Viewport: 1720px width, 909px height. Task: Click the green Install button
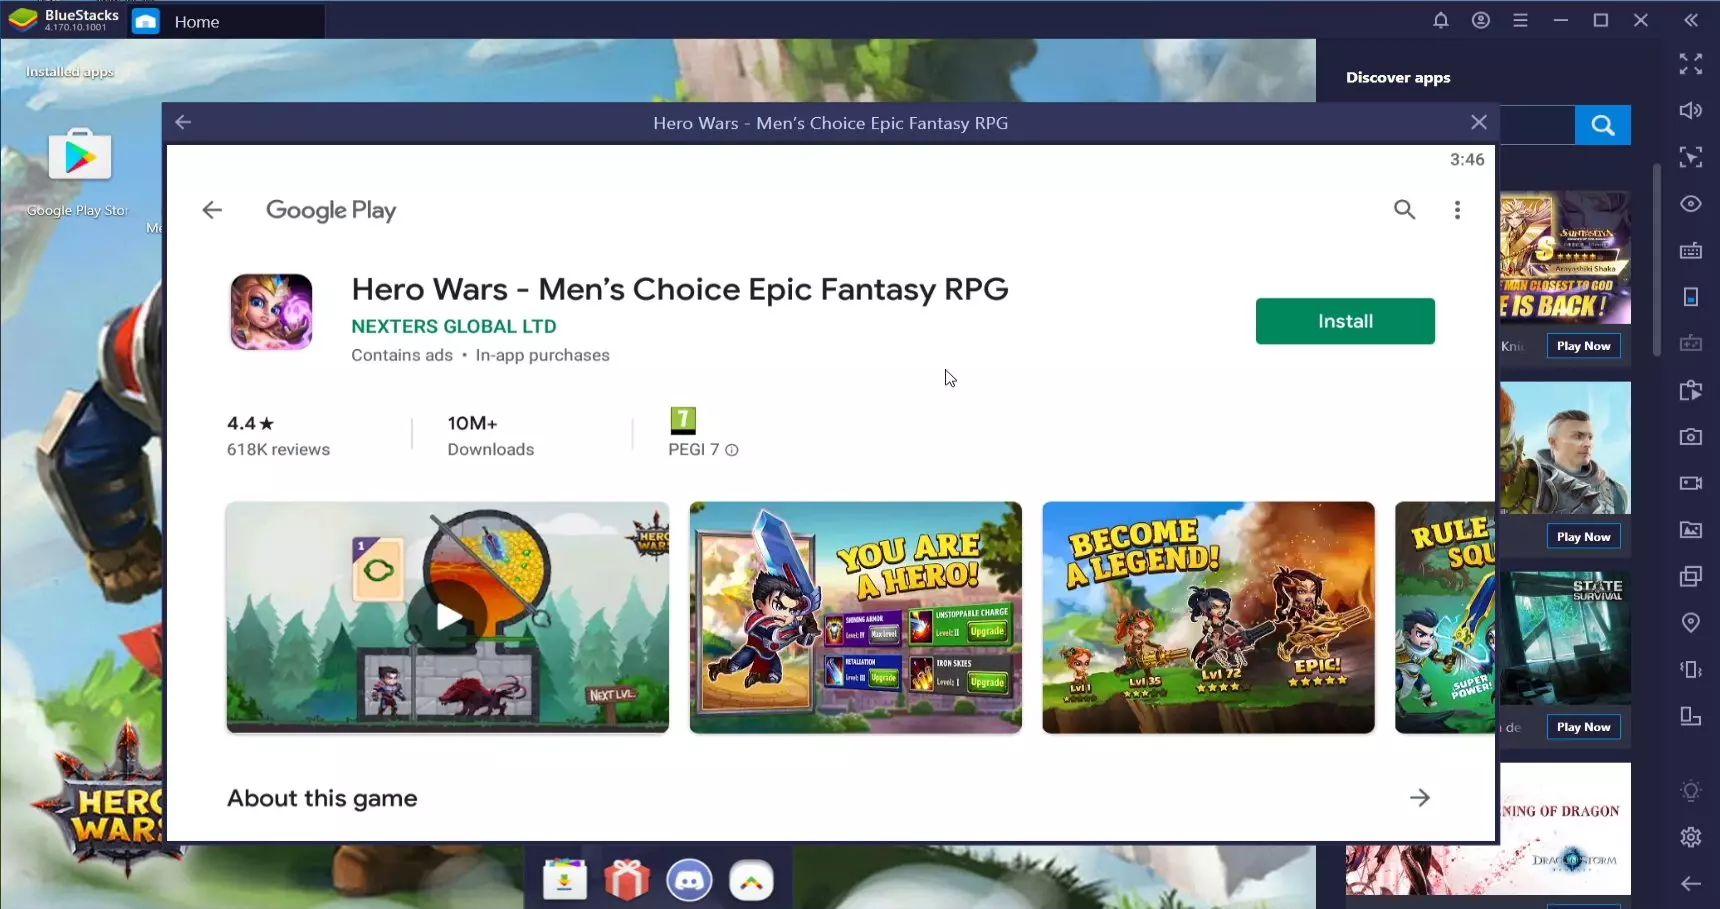[x=1344, y=321]
